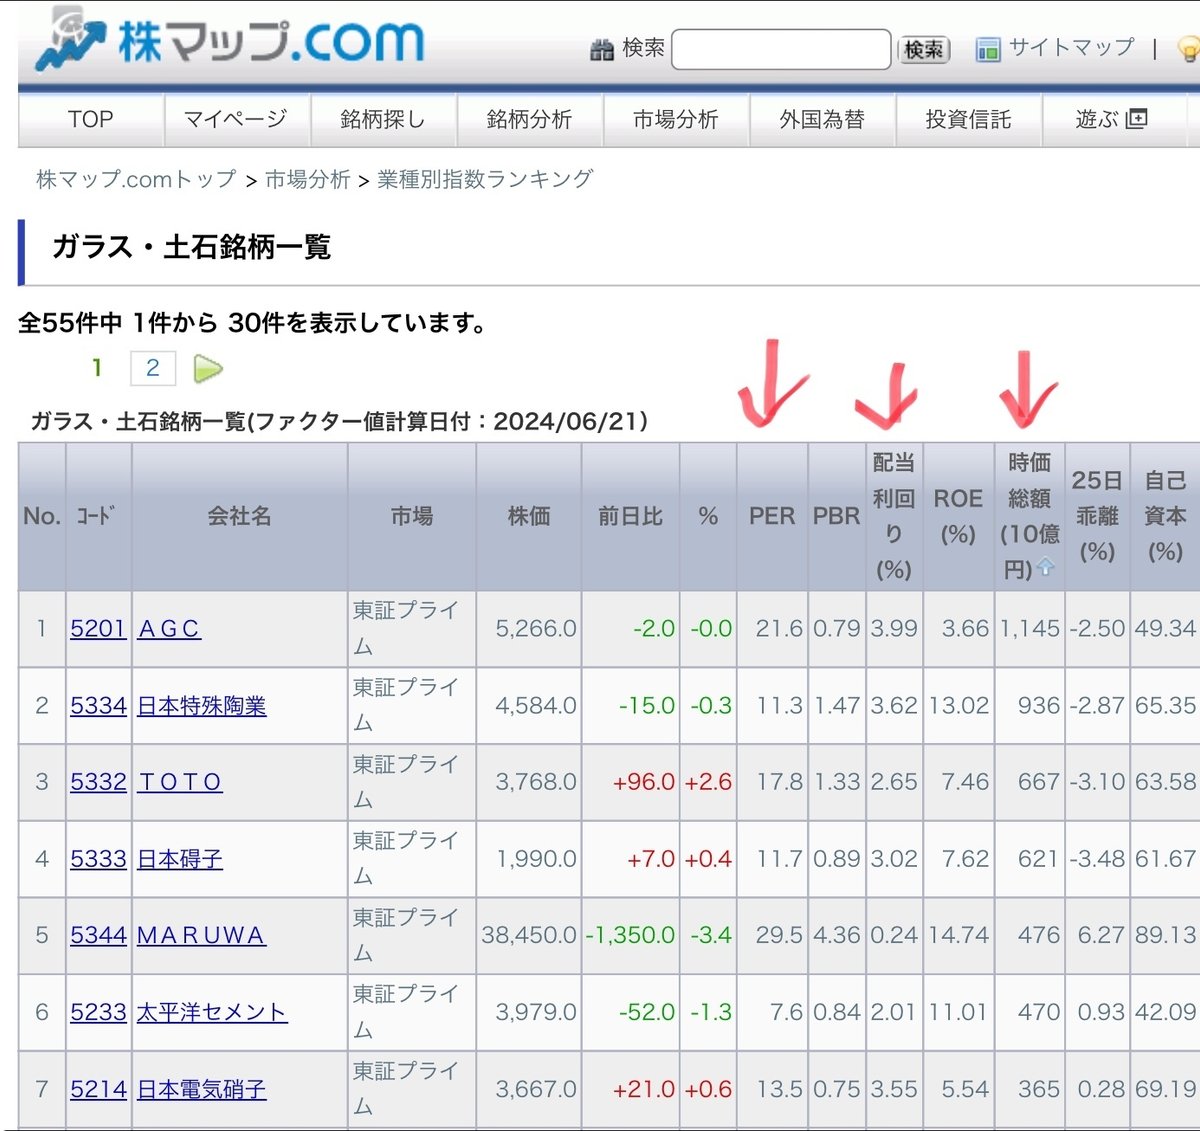Click the PER column header
The height and width of the screenshot is (1131, 1200).
tap(772, 516)
